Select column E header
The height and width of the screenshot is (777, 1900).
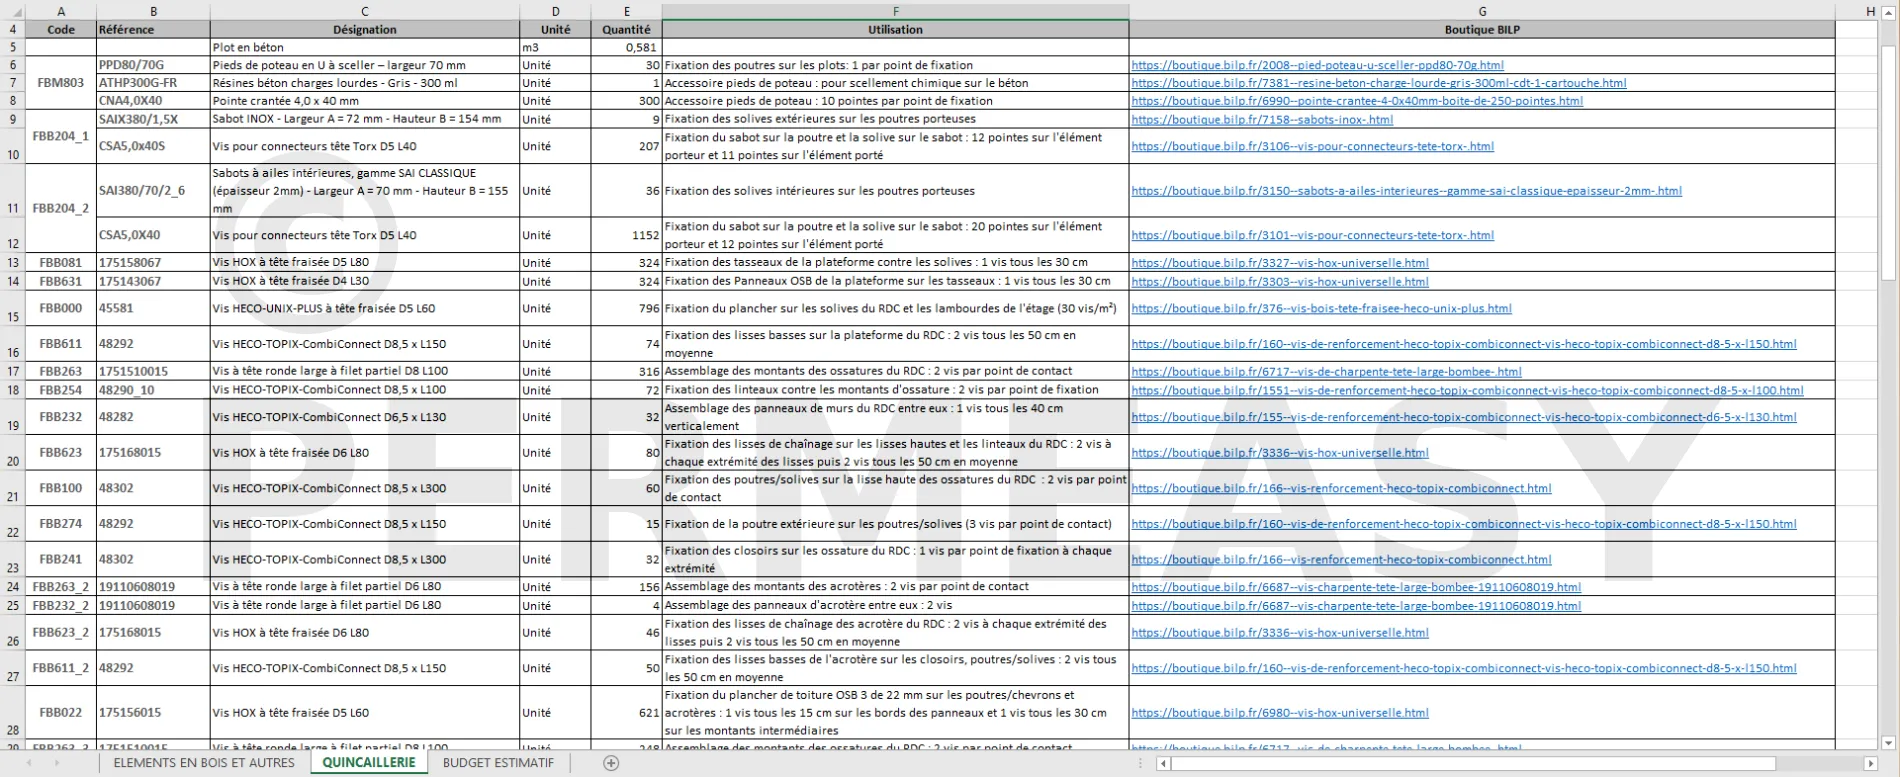626,12
